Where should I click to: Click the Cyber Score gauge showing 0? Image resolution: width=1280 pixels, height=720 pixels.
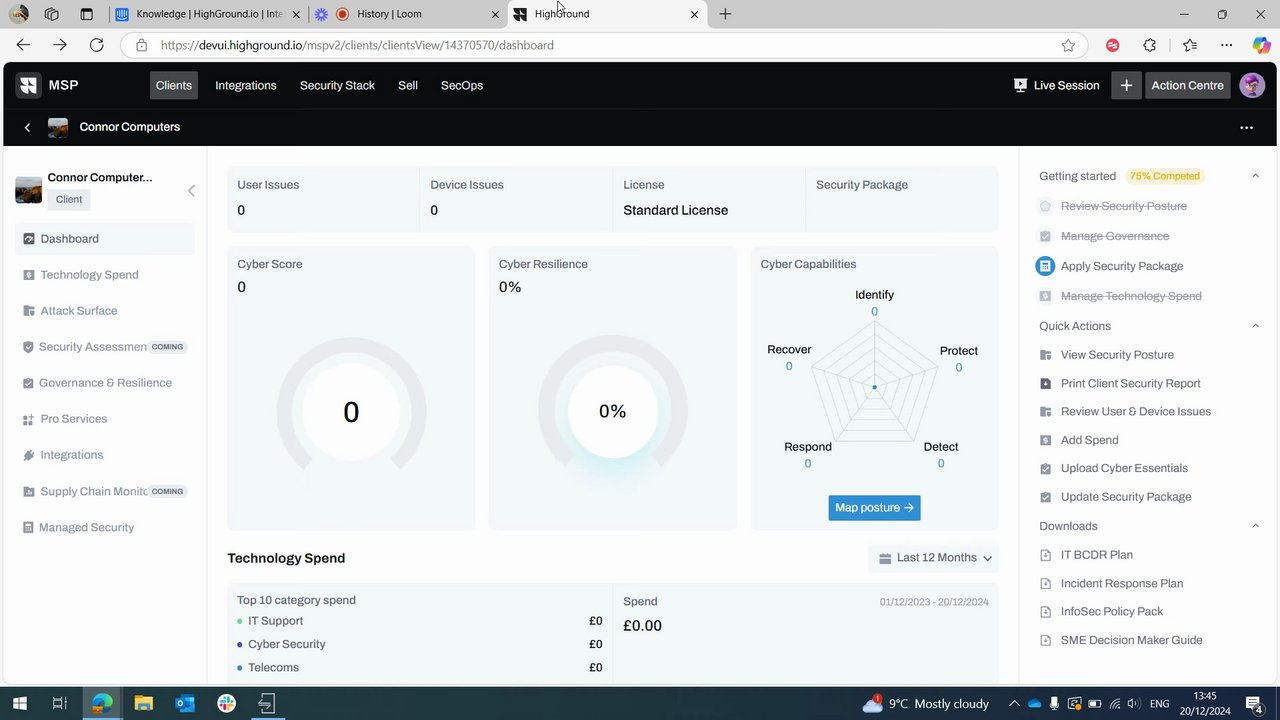pyautogui.click(x=351, y=412)
